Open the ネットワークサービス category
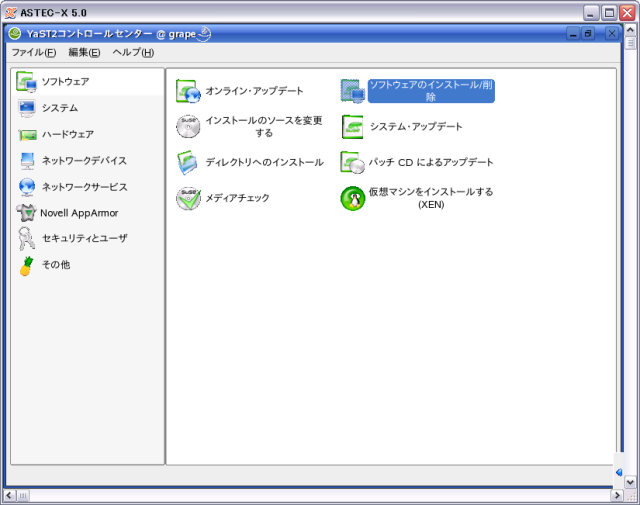Viewport: 640px width, 505px height. pyautogui.click(x=83, y=186)
